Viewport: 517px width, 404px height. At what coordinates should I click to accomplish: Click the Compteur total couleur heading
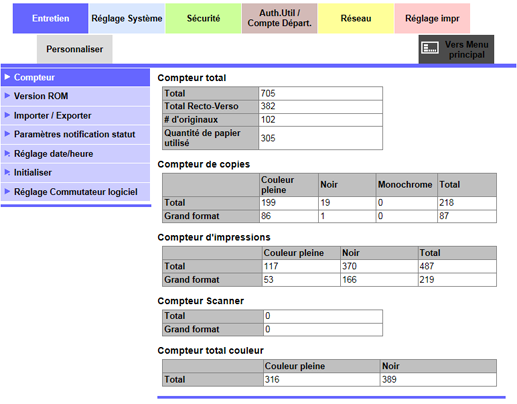(210, 351)
